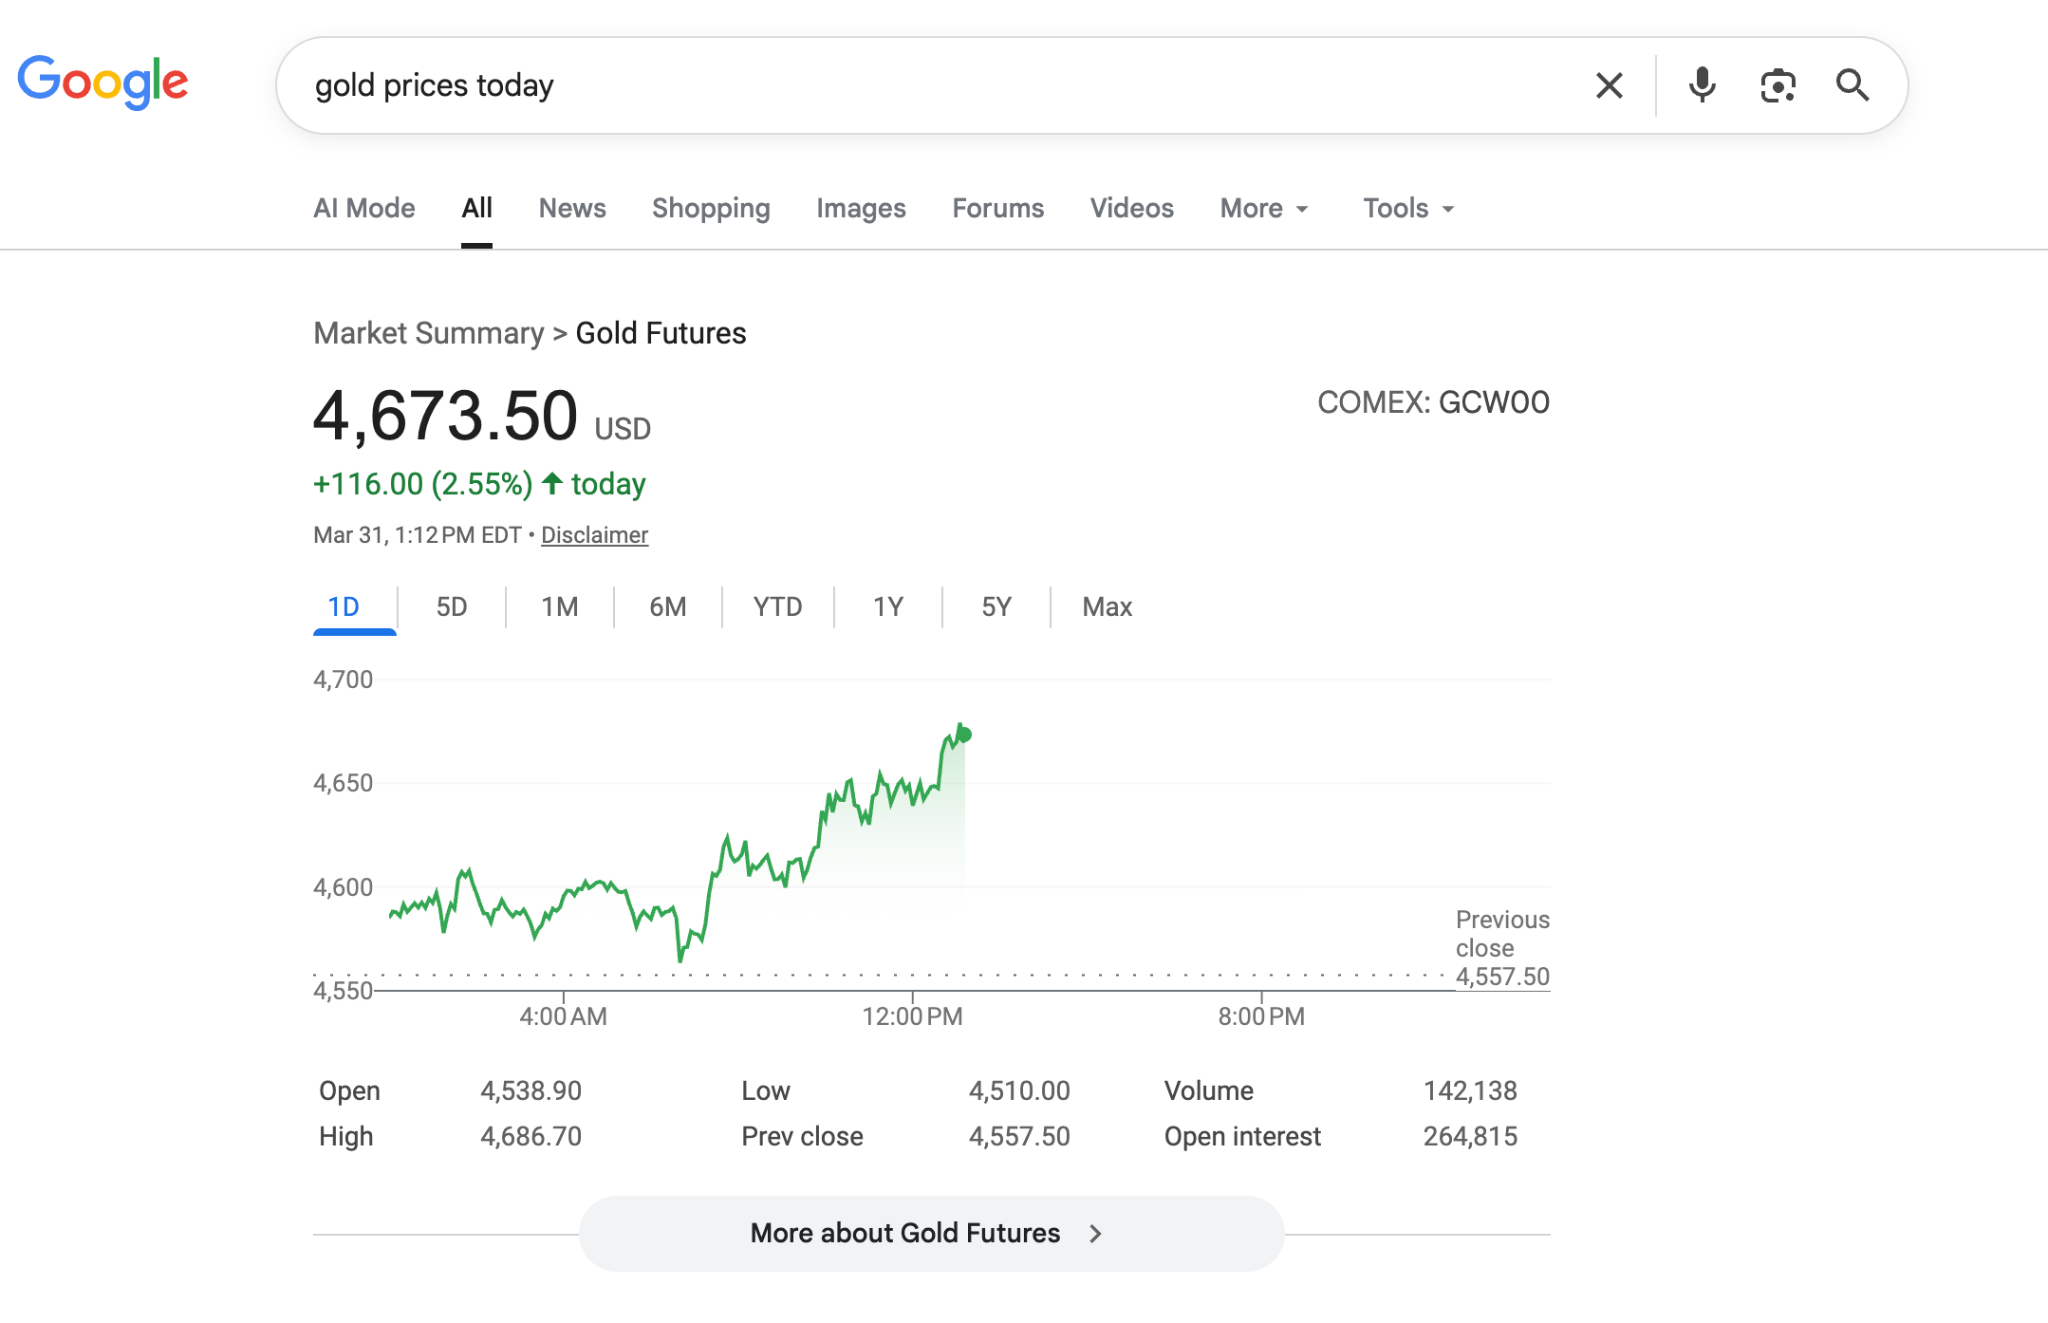Click the Market Summary link

427,332
